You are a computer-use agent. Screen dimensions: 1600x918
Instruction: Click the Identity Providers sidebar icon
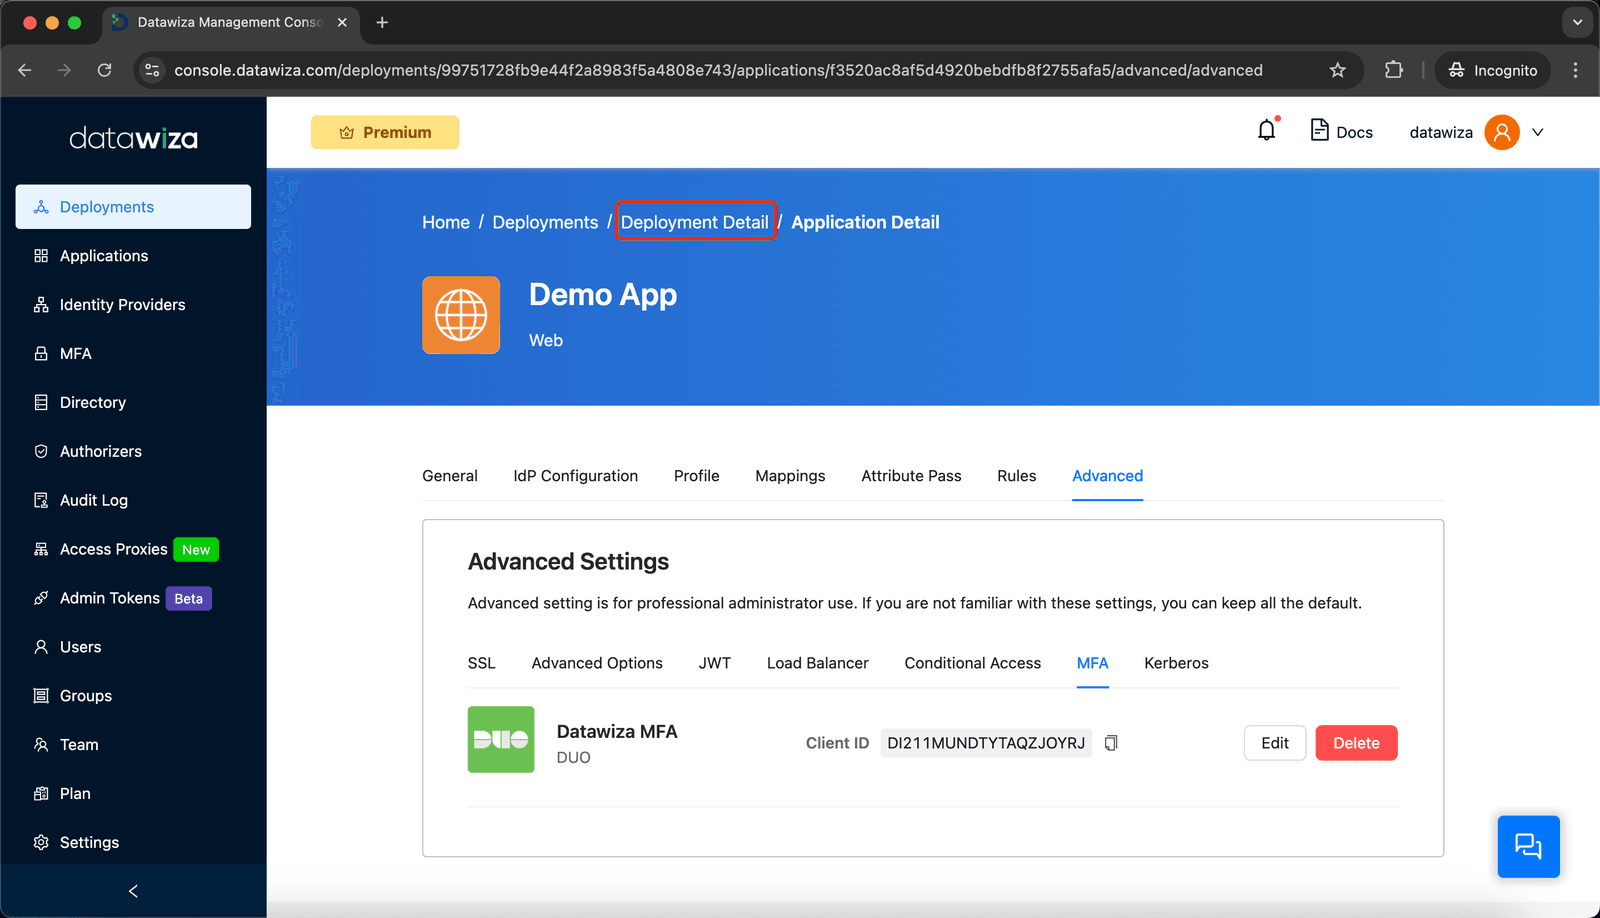pyautogui.click(x=41, y=305)
